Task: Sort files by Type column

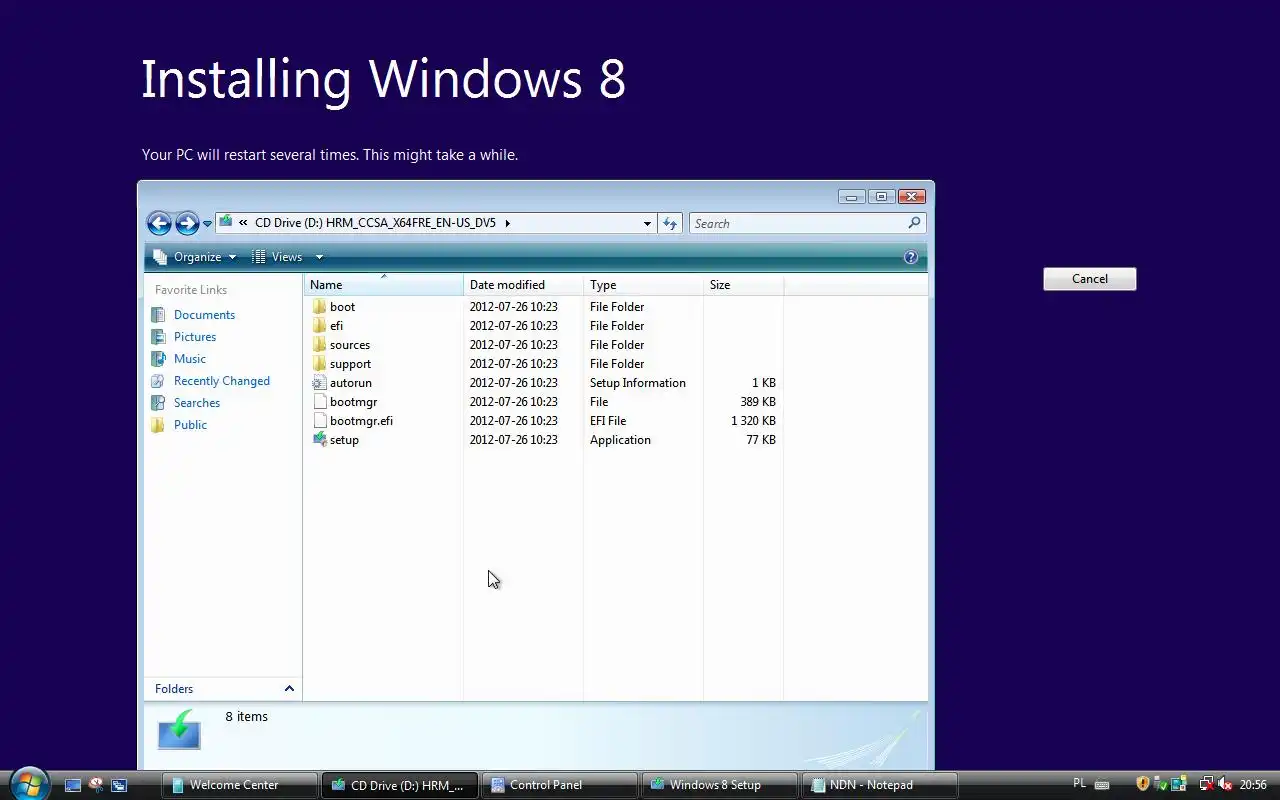Action: [x=644, y=285]
